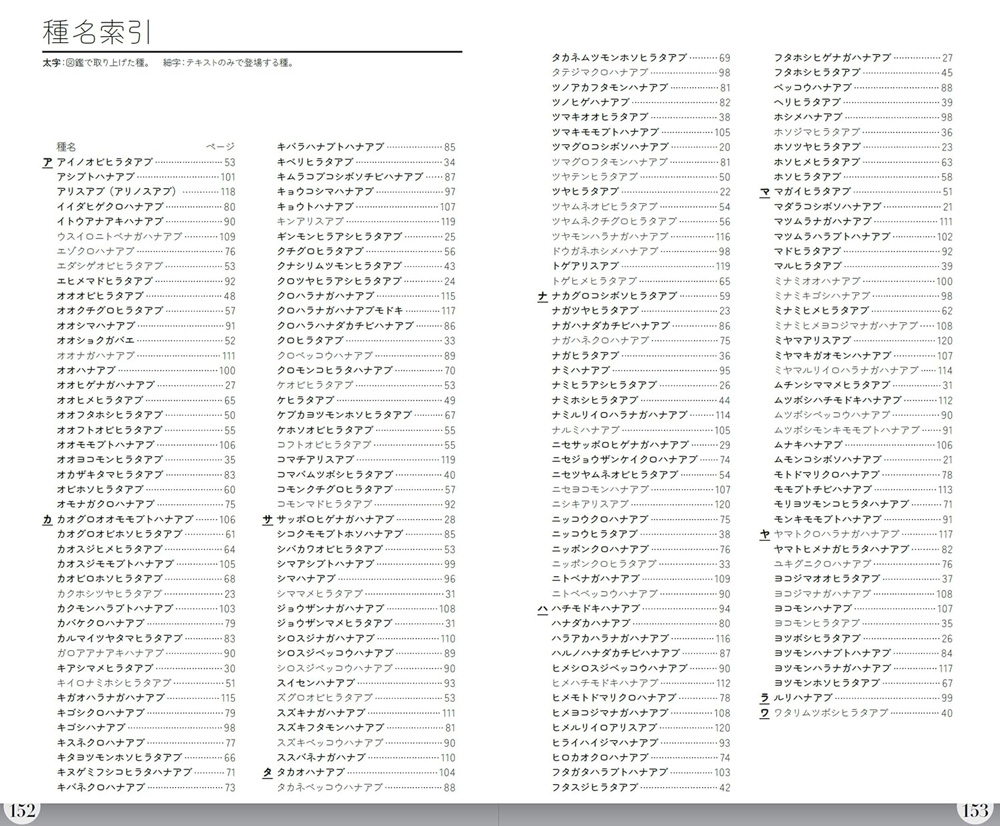Click the マ section marker
1000x826 pixels.
click(x=764, y=192)
